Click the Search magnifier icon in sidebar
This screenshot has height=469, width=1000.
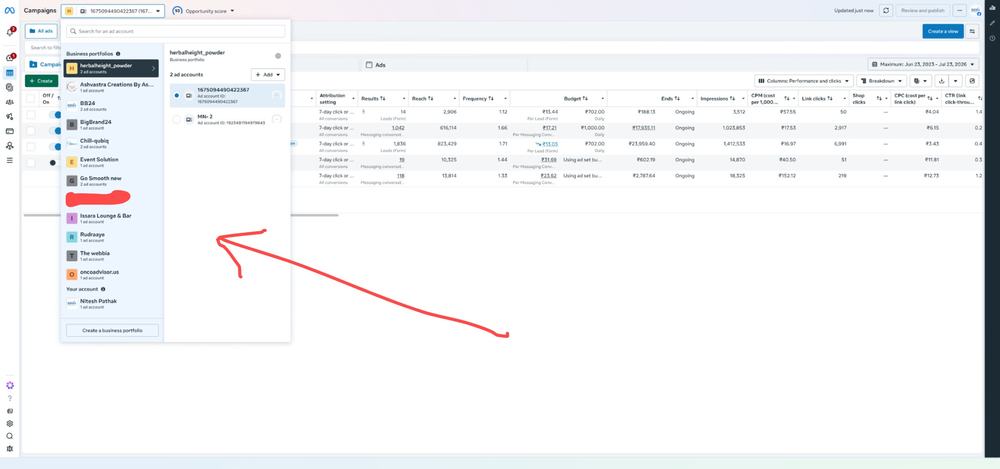click(x=10, y=436)
